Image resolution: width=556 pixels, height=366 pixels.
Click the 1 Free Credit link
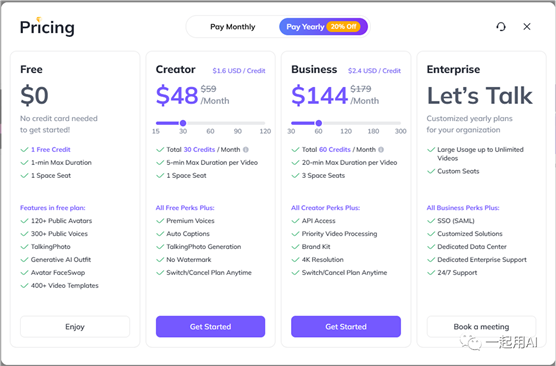(51, 150)
